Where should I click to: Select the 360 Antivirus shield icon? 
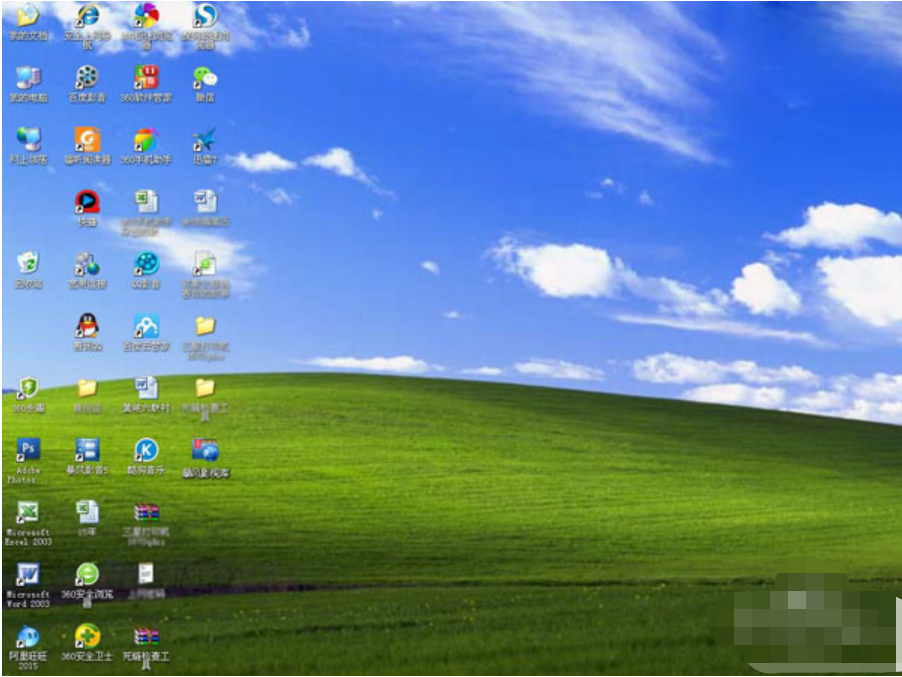point(28,388)
